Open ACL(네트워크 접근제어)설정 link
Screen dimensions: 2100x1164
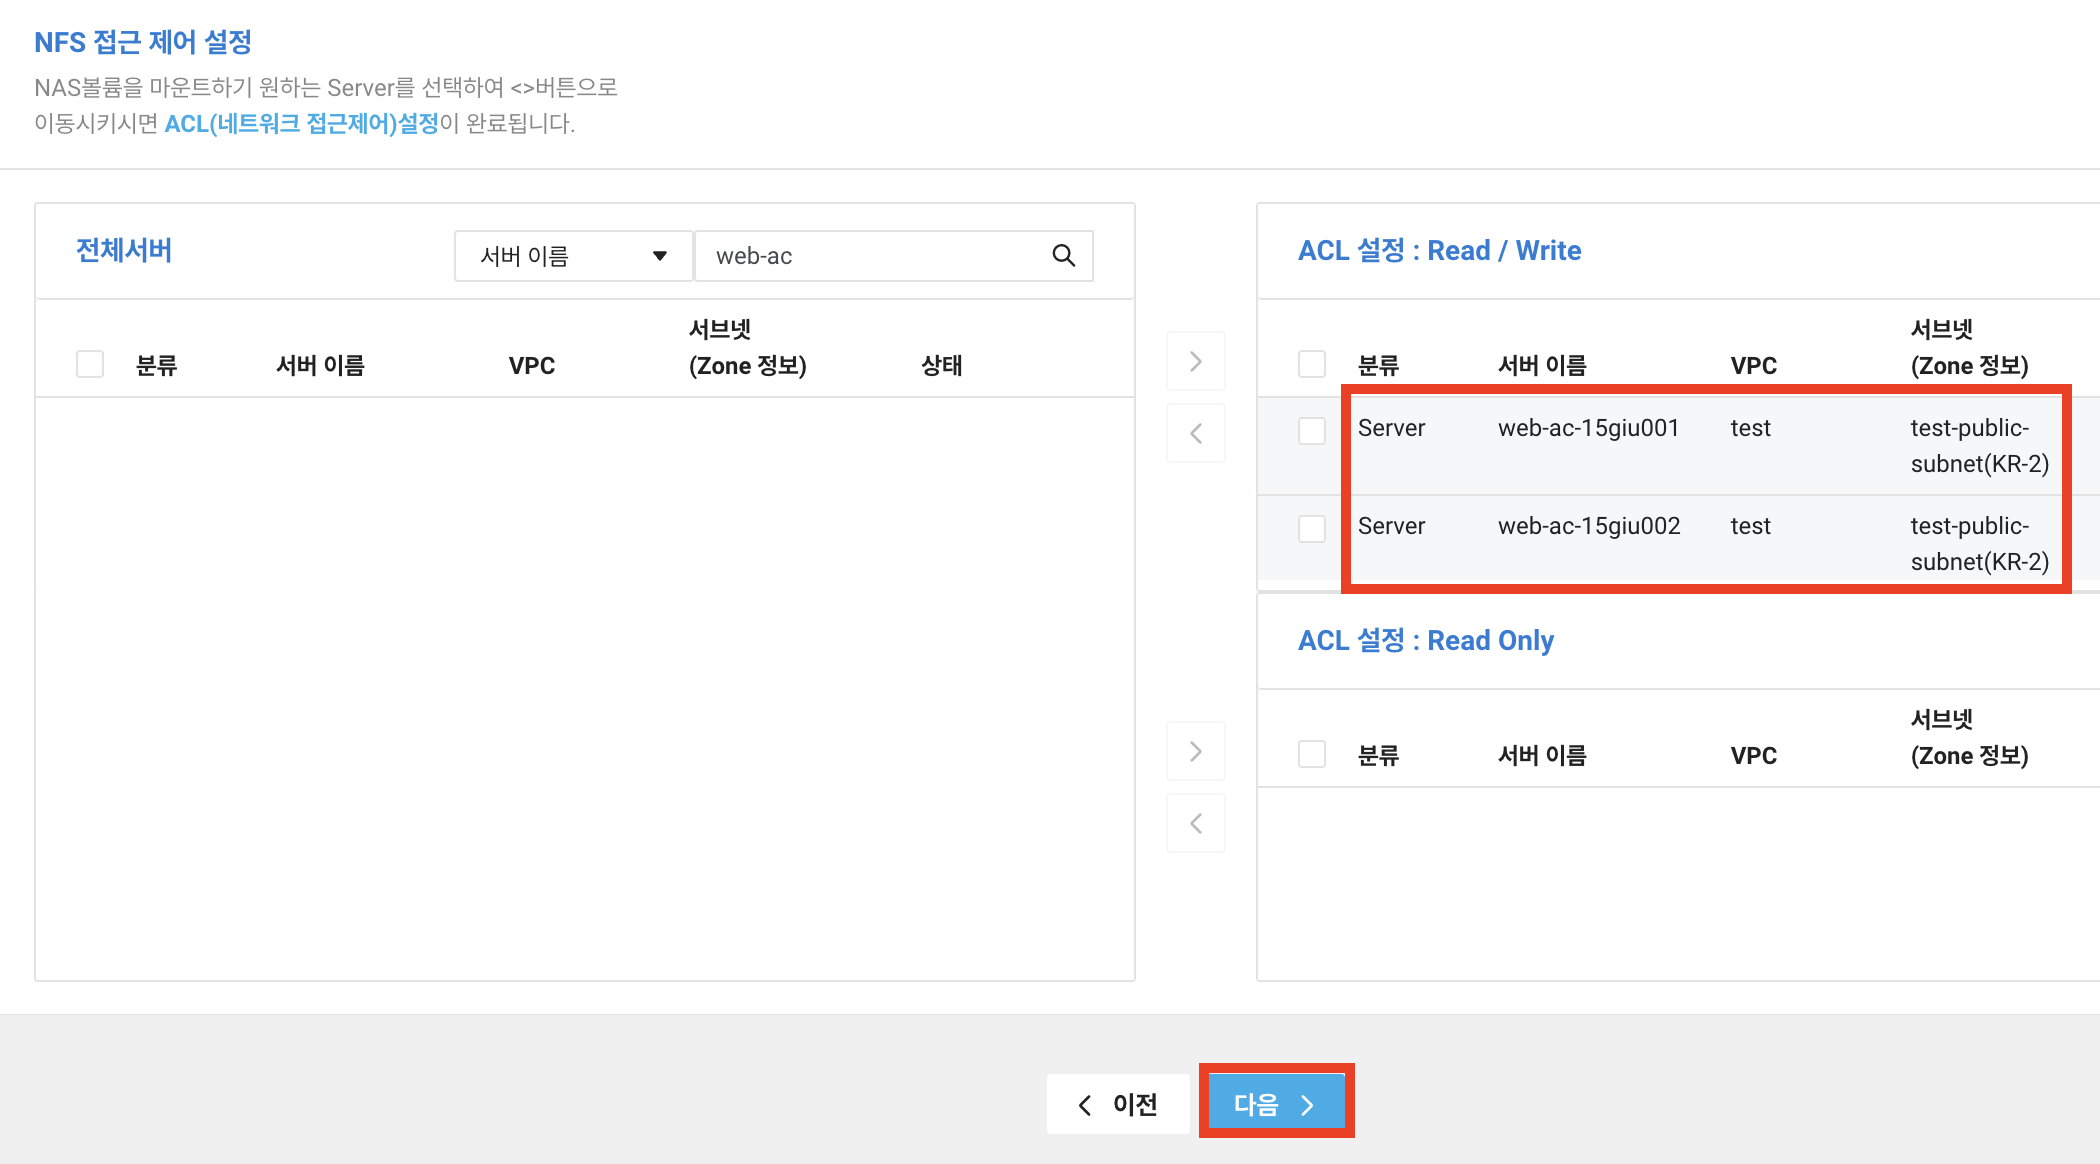[301, 124]
